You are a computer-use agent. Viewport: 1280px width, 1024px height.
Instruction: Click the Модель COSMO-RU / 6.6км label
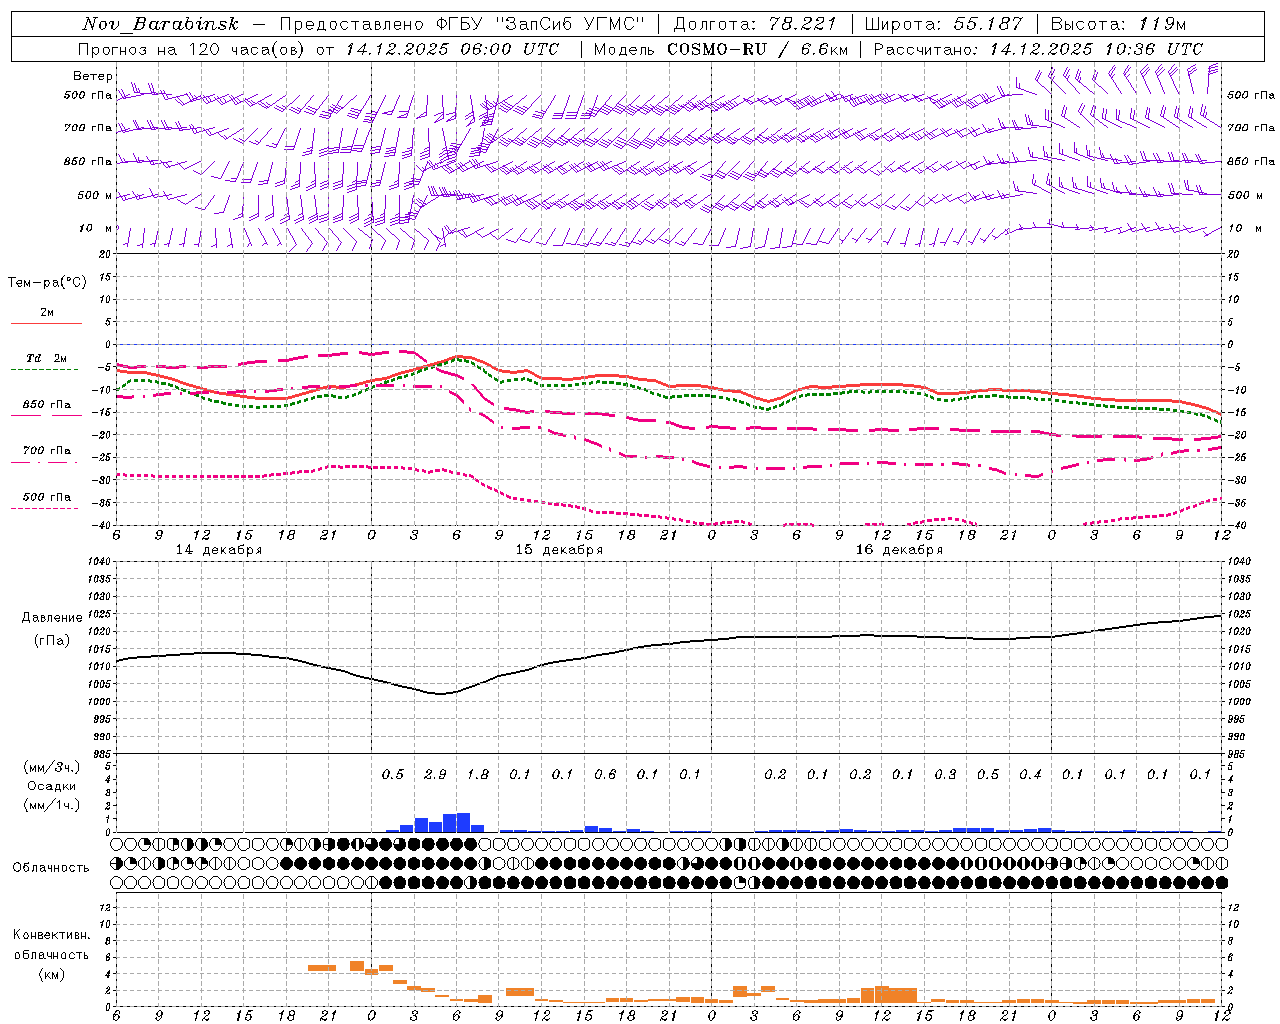point(720,49)
